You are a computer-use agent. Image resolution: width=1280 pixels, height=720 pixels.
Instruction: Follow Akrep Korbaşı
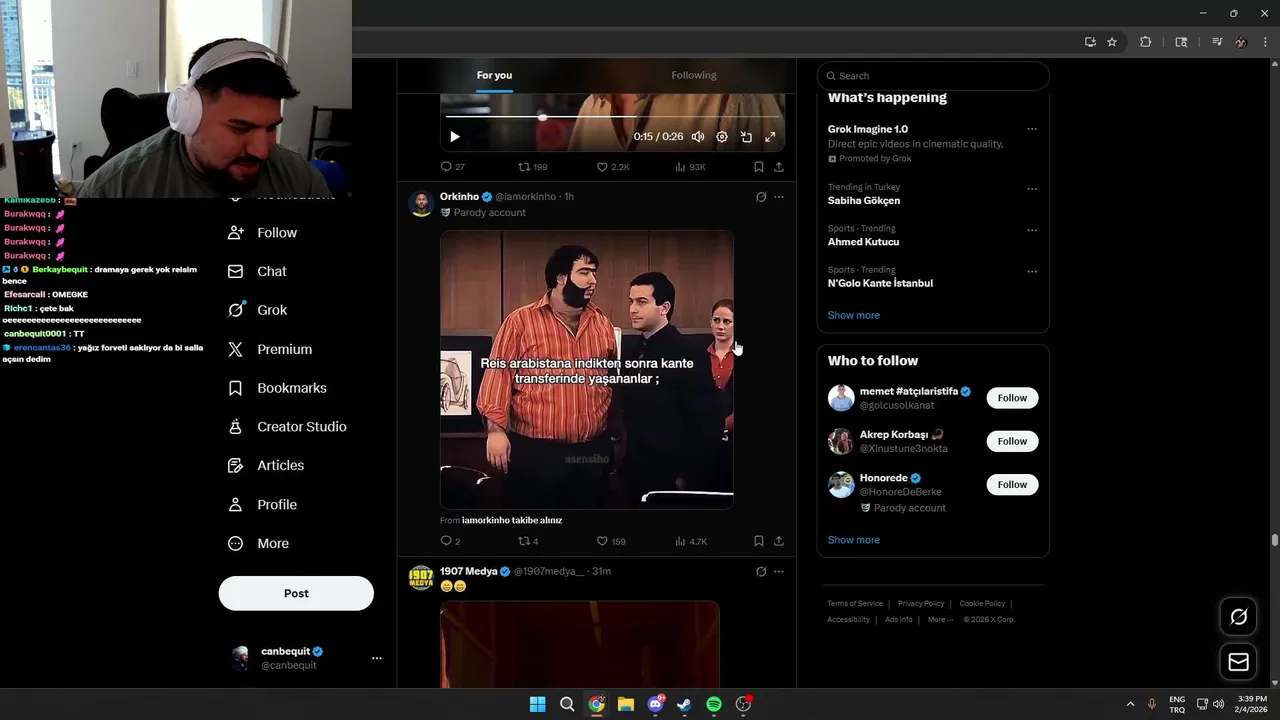click(x=1012, y=441)
